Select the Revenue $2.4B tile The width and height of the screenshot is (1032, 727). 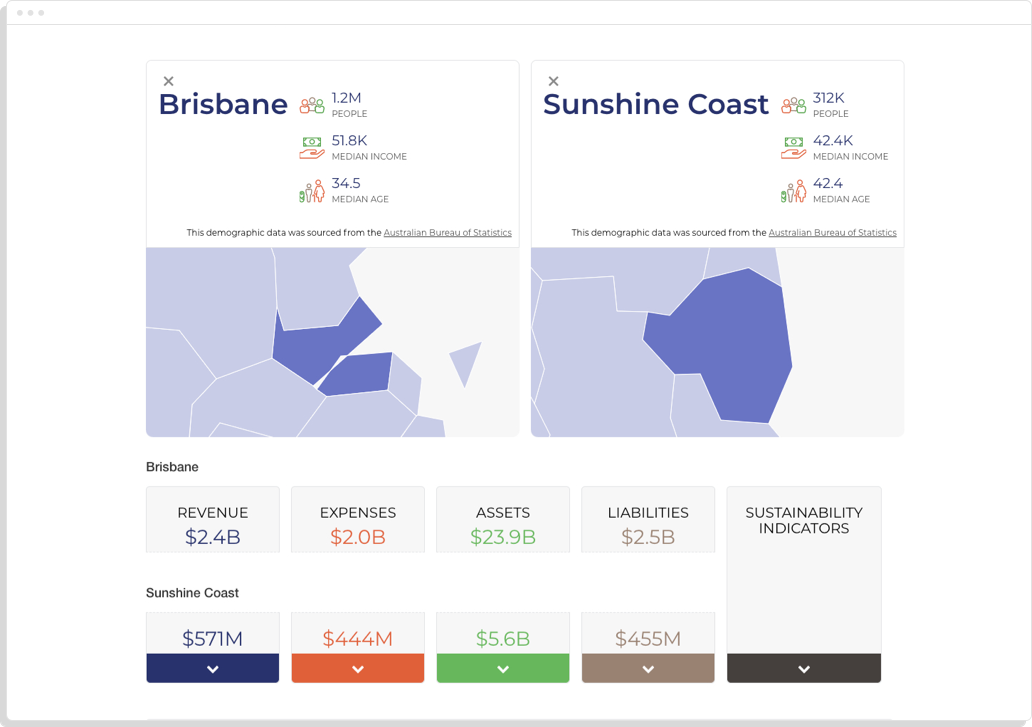(212, 519)
